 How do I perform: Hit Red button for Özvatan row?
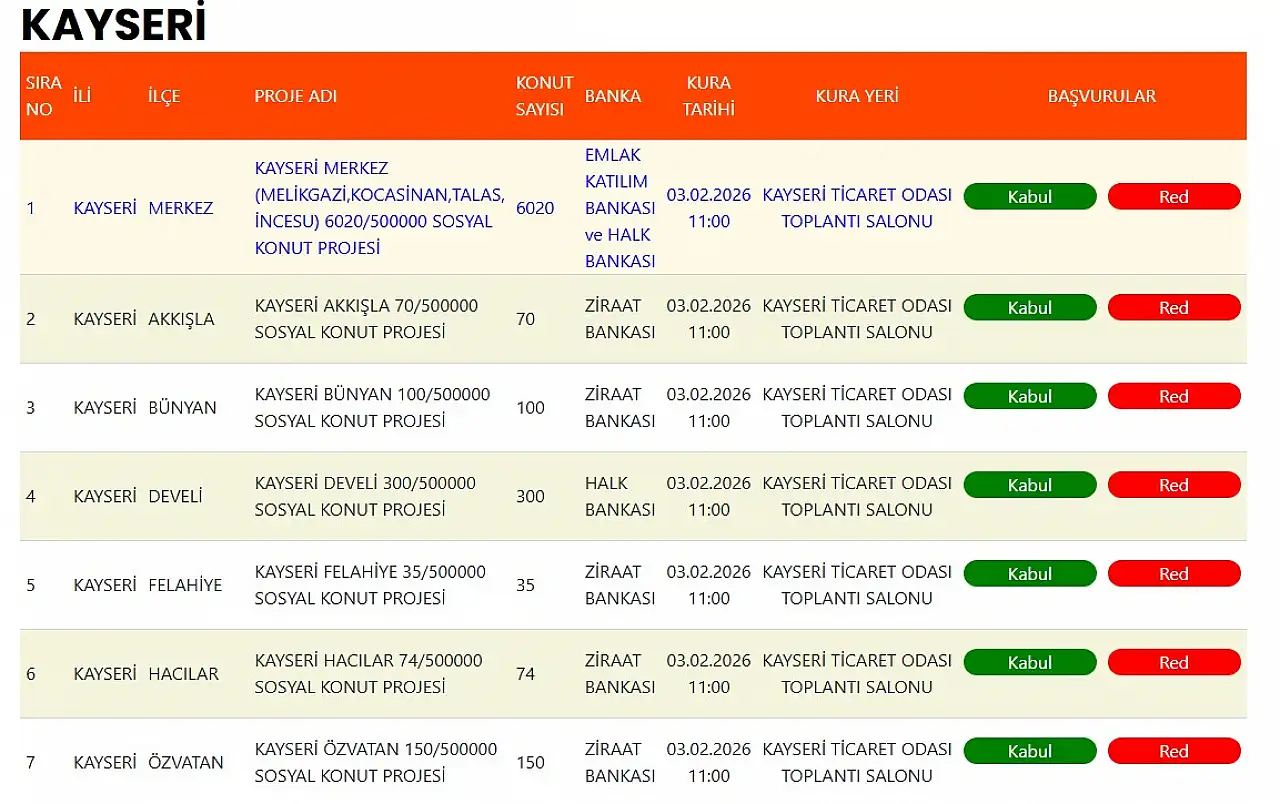point(1173,751)
